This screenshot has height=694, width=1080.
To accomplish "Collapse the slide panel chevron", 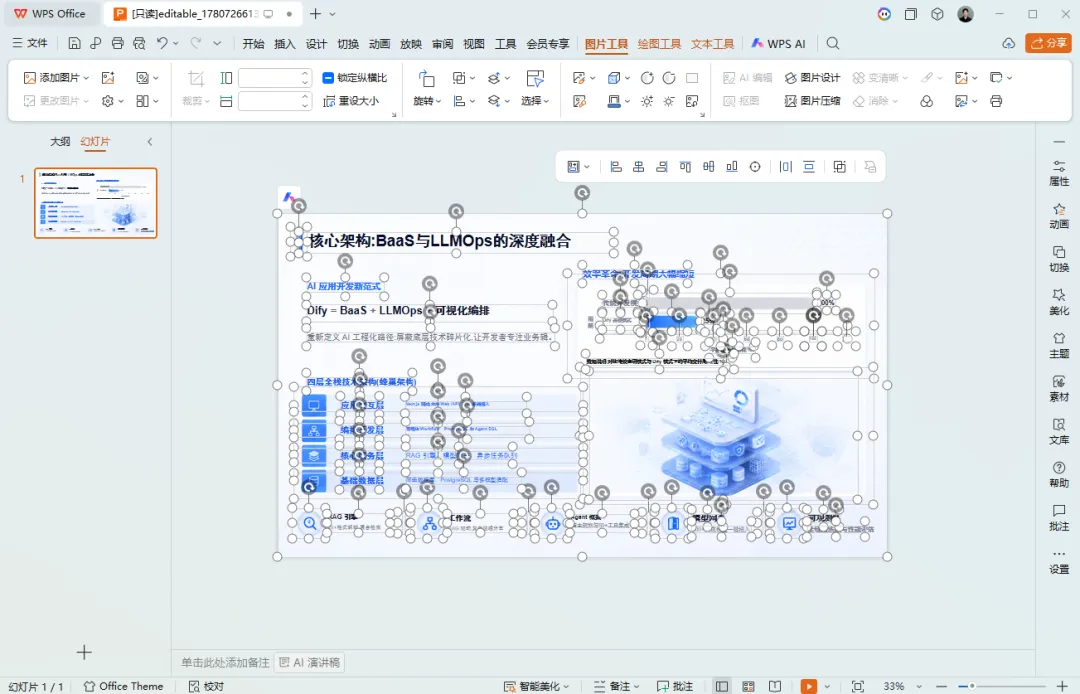I will (x=149, y=142).
